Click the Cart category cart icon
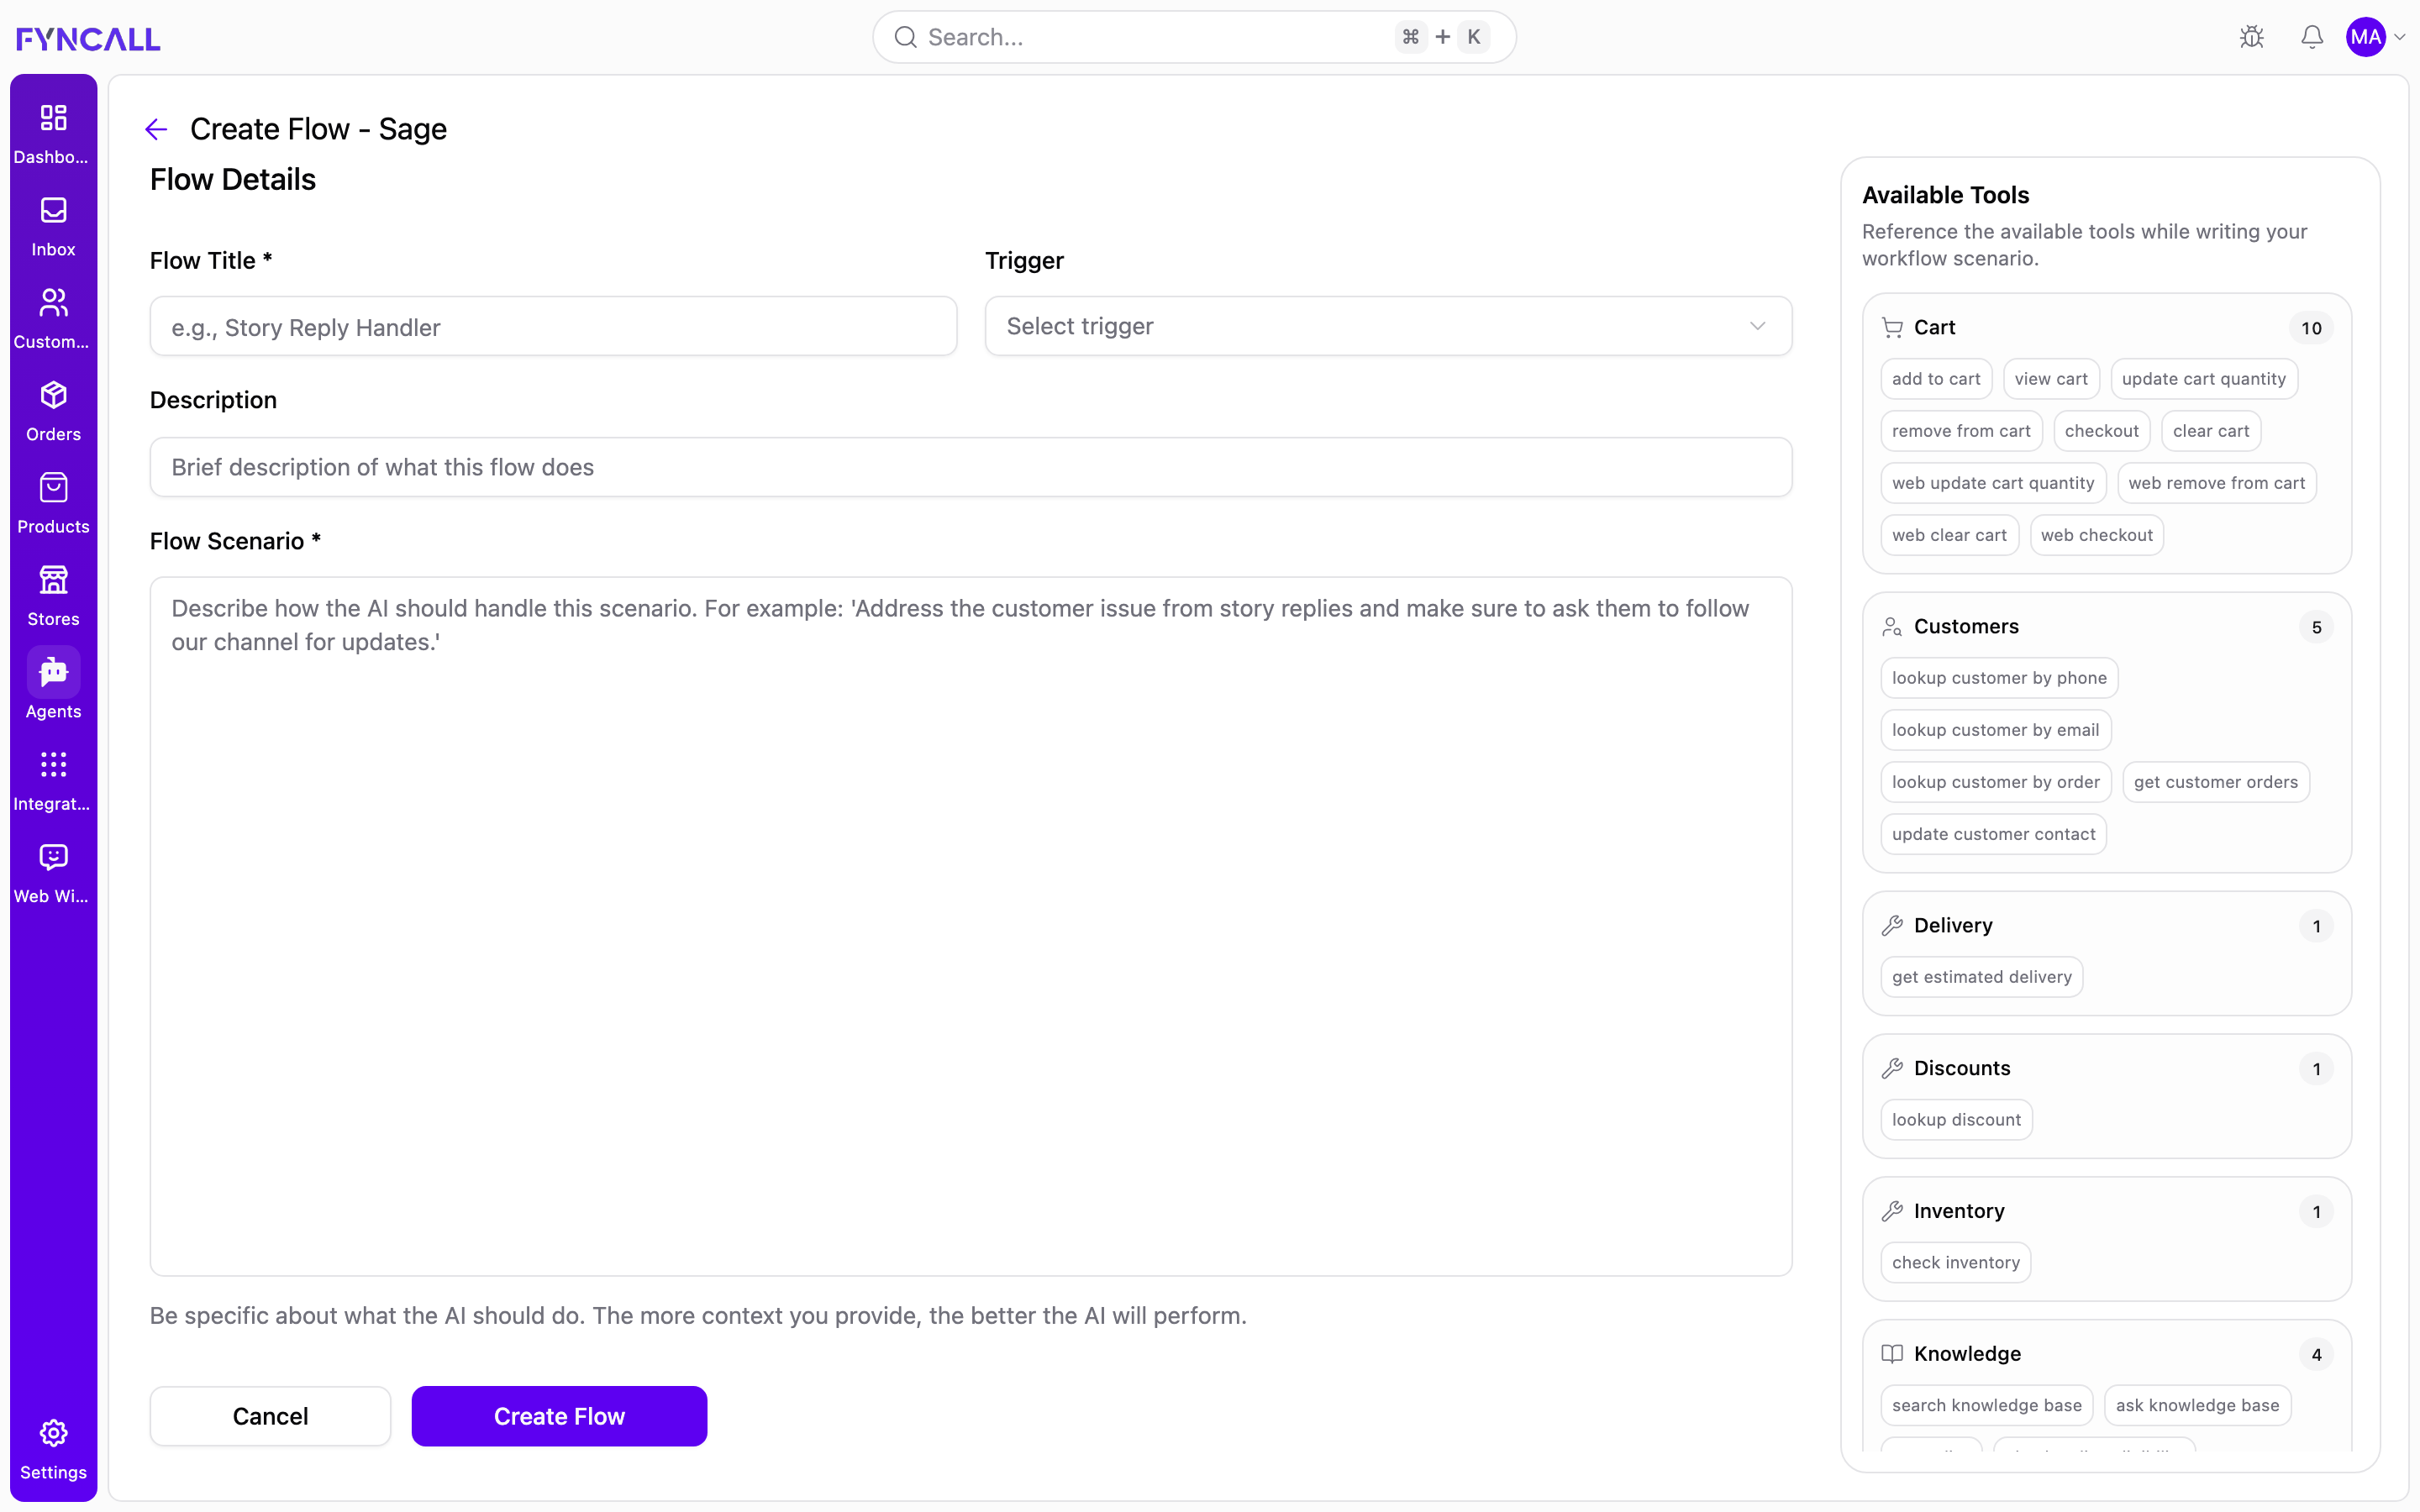The width and height of the screenshot is (2420, 1512). 1892,328
